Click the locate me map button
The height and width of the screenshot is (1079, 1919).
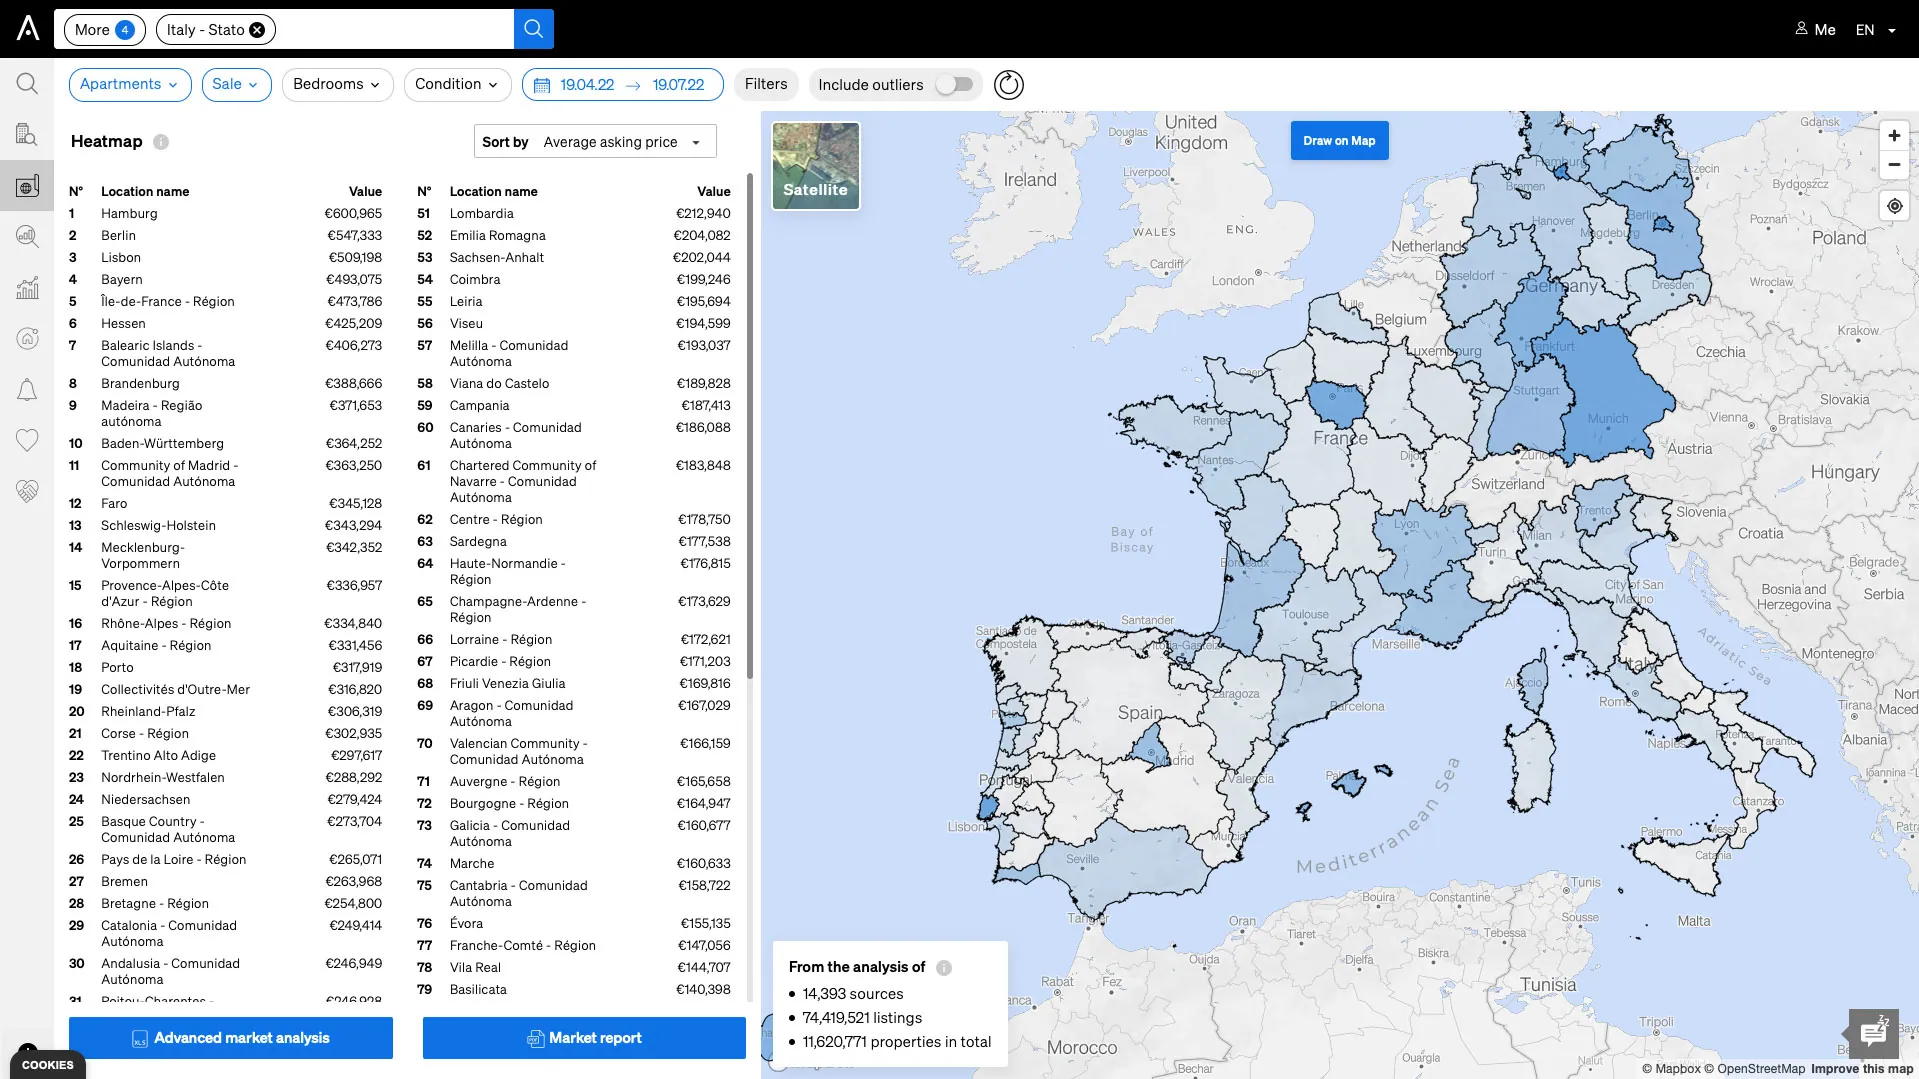(x=1894, y=207)
